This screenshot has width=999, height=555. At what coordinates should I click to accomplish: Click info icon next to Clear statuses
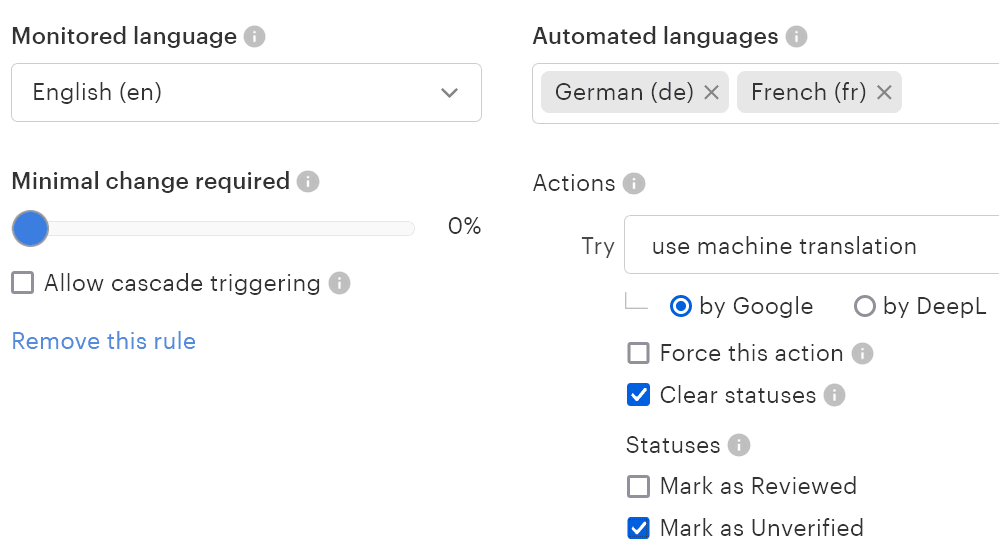point(835,395)
